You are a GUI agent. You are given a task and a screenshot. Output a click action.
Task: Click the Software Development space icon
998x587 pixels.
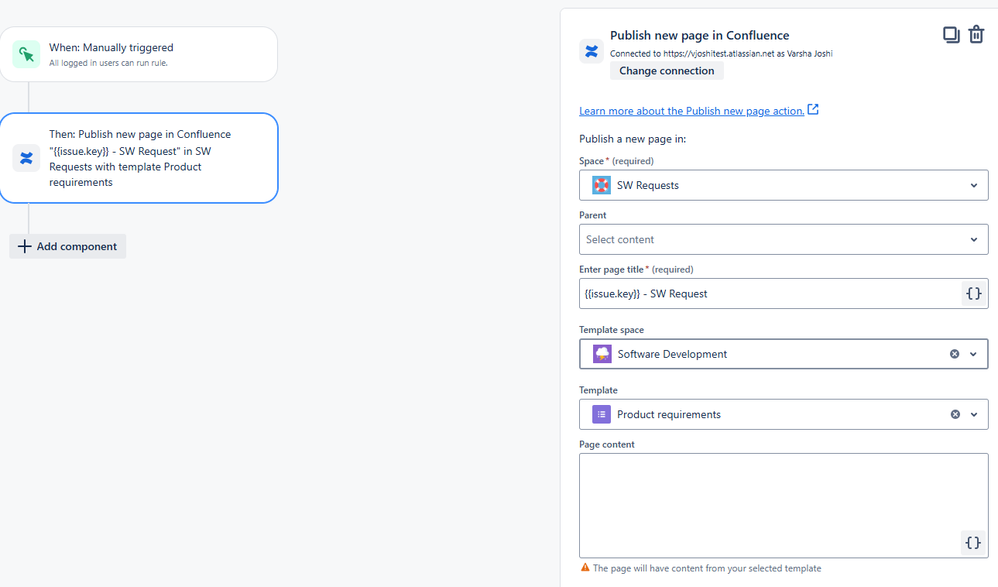coord(601,354)
